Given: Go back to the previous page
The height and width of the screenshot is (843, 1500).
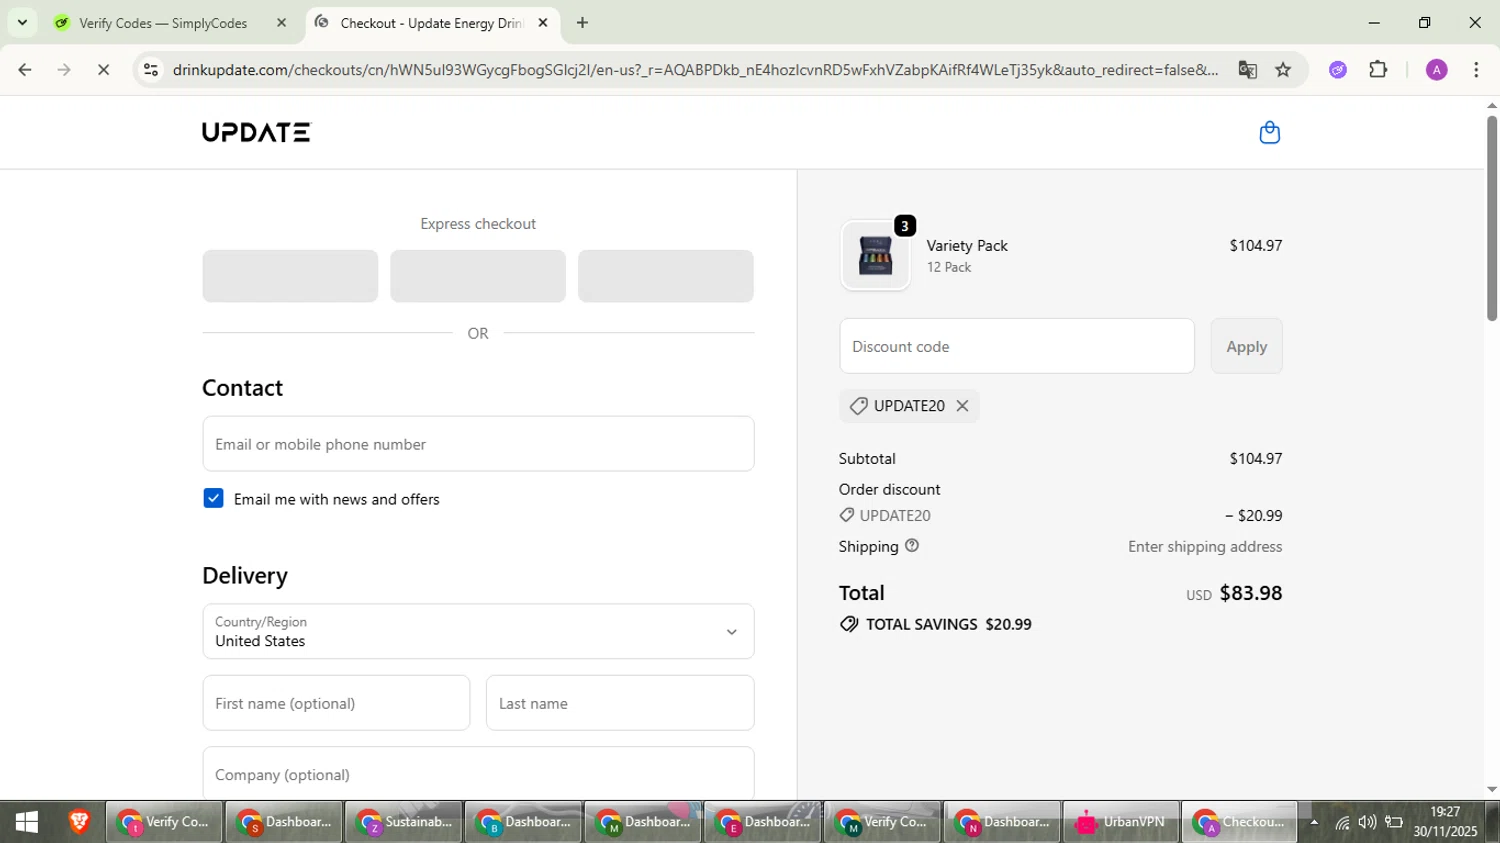Looking at the screenshot, I should click(x=25, y=70).
